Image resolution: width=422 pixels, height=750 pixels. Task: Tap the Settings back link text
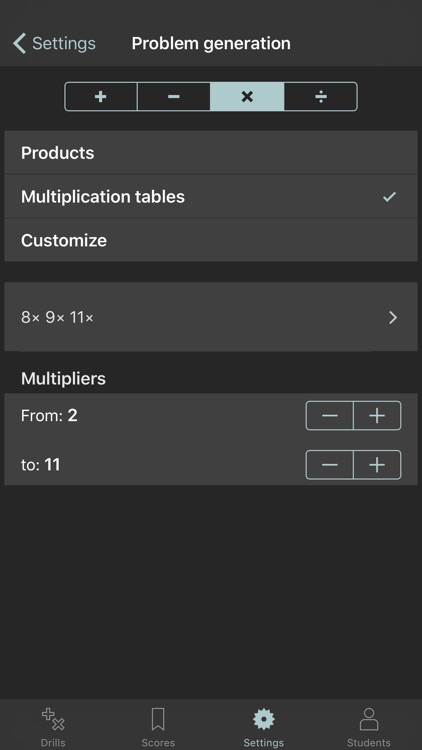(64, 44)
